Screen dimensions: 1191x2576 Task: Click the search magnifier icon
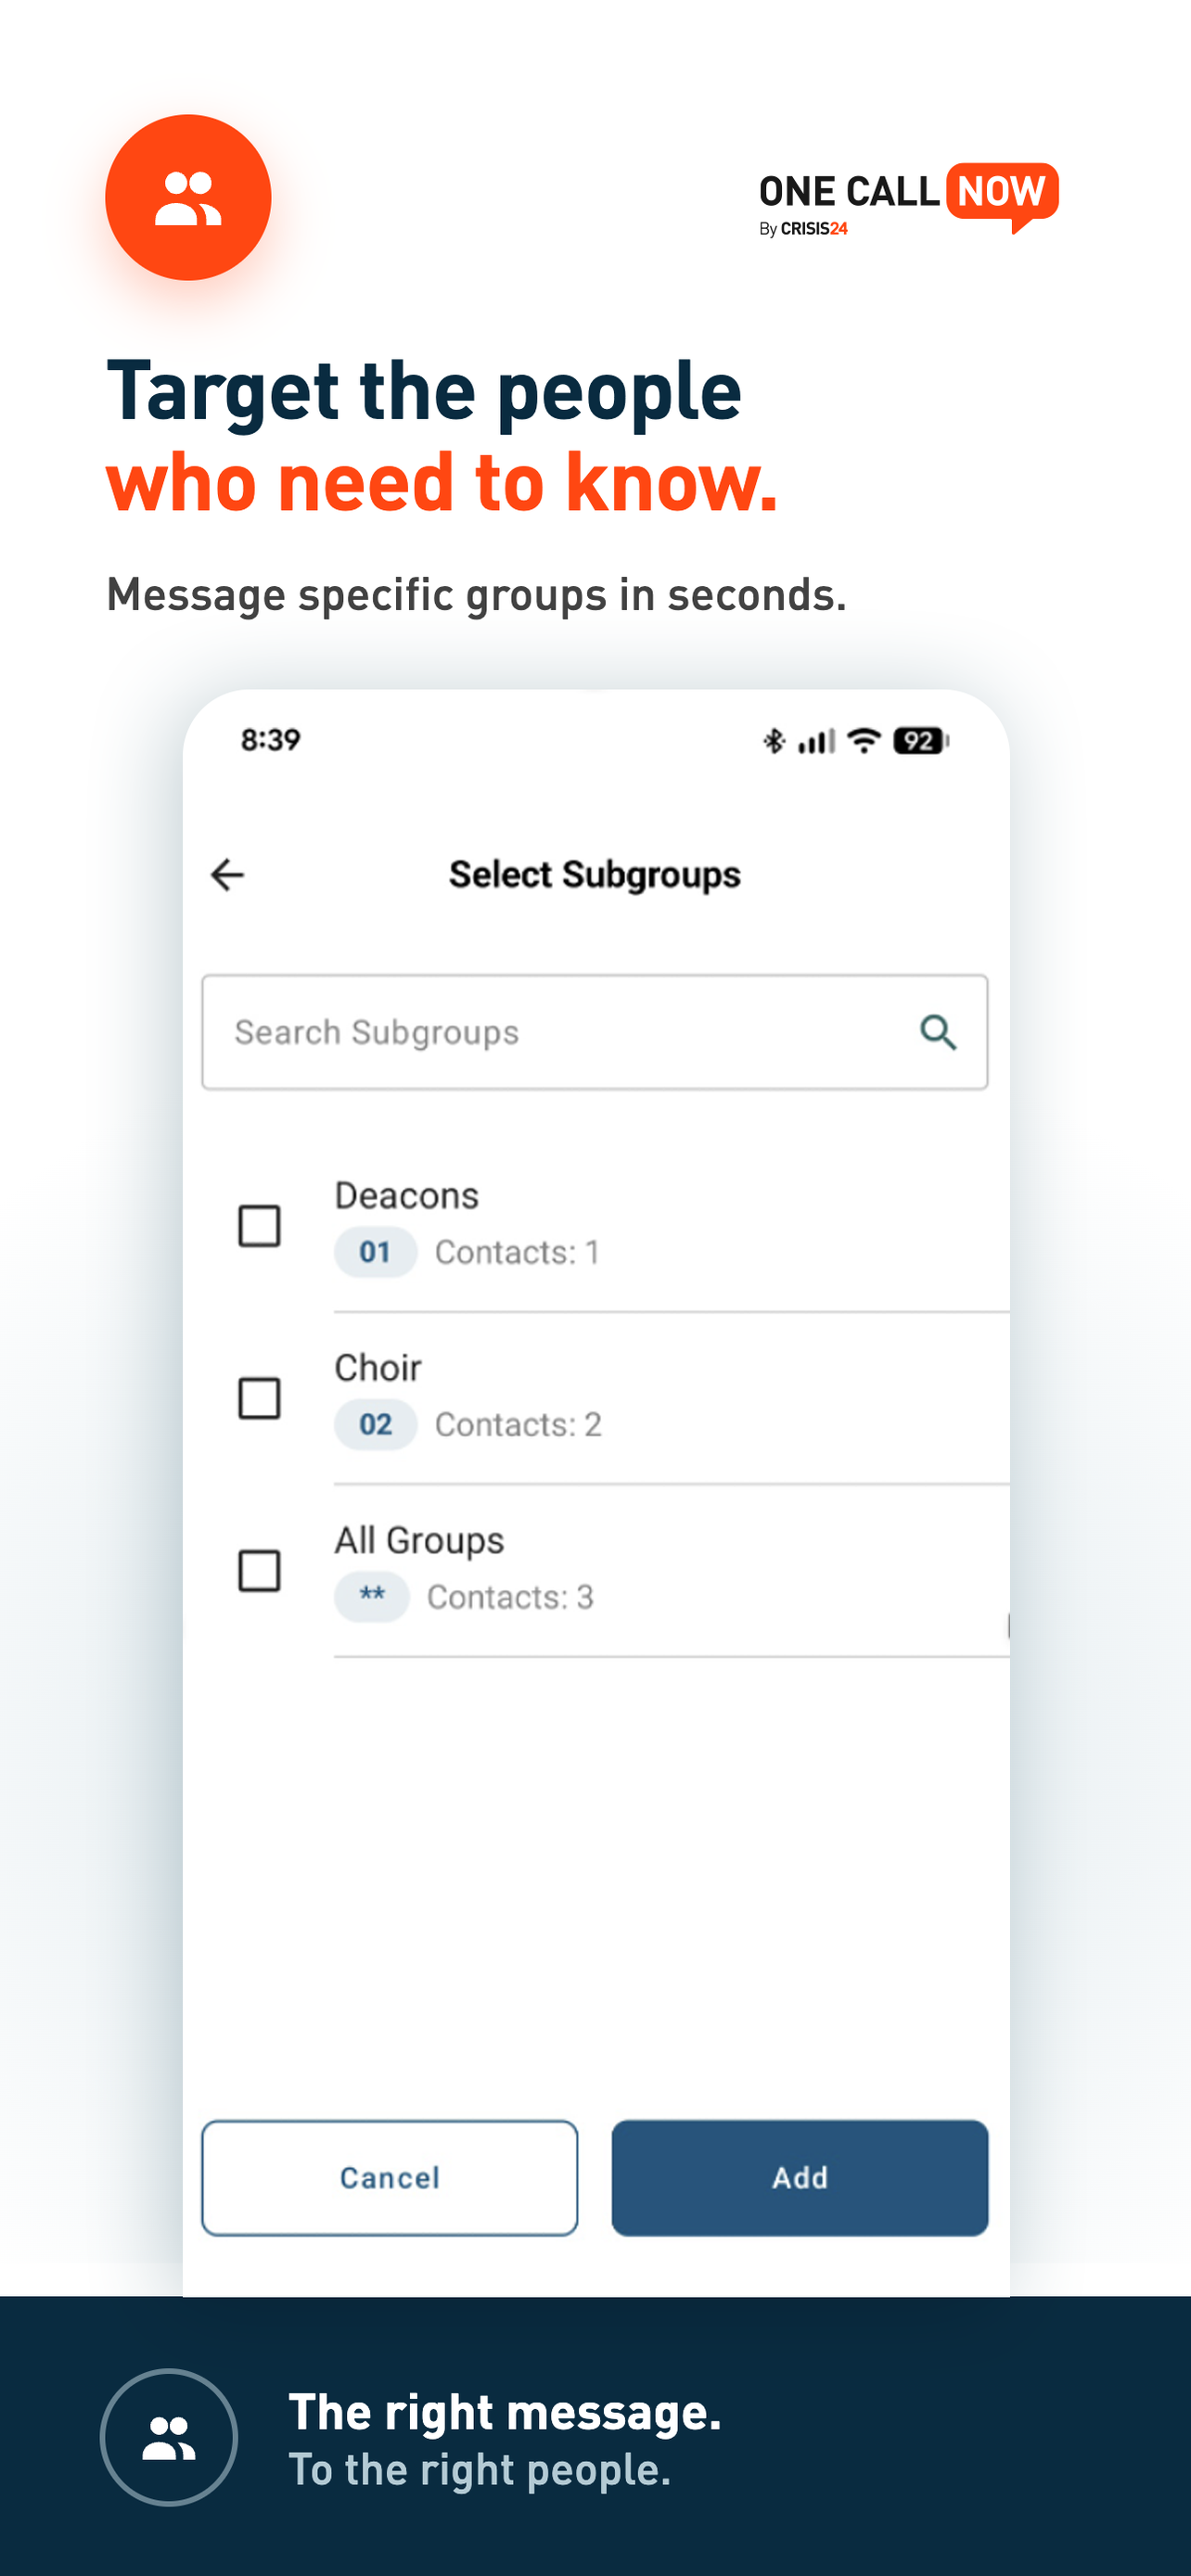coord(937,1032)
